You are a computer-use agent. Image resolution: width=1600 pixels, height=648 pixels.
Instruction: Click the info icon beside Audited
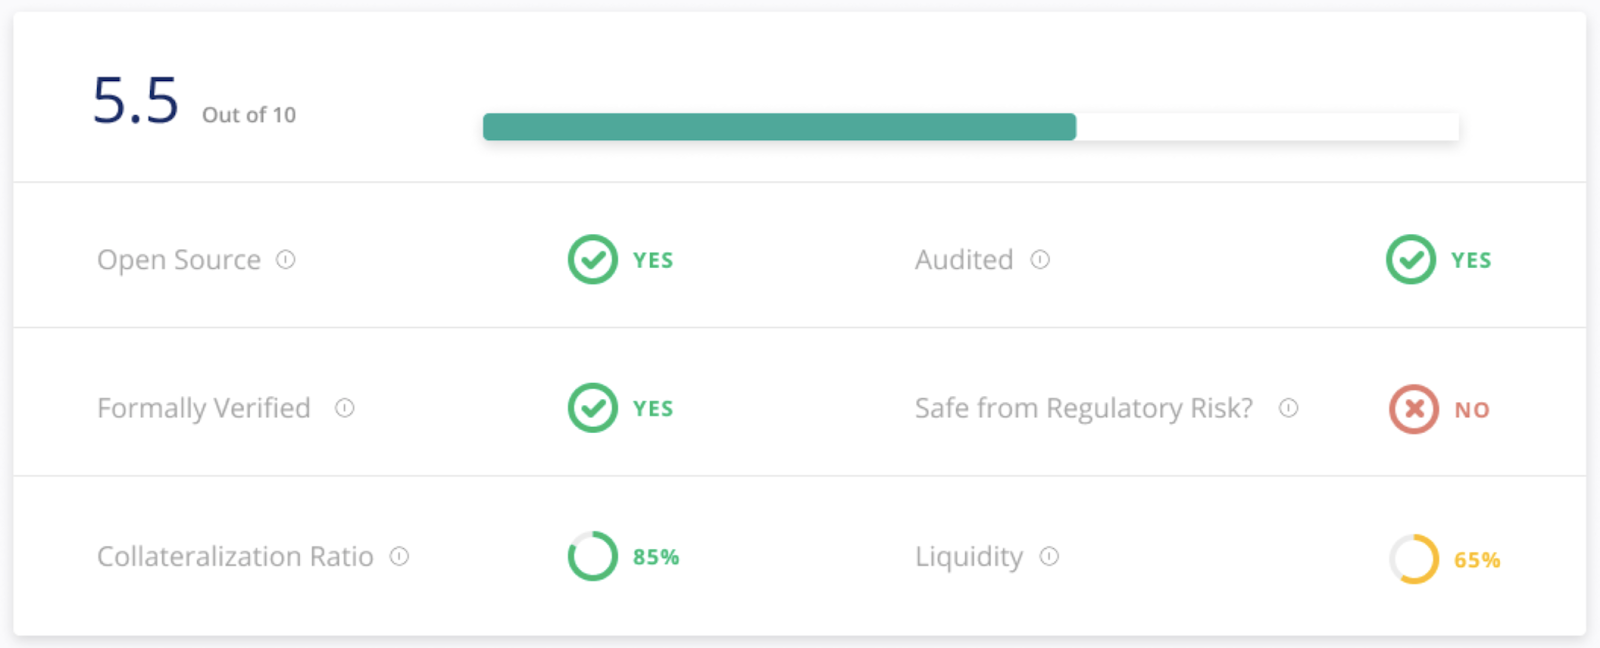pyautogui.click(x=1040, y=260)
